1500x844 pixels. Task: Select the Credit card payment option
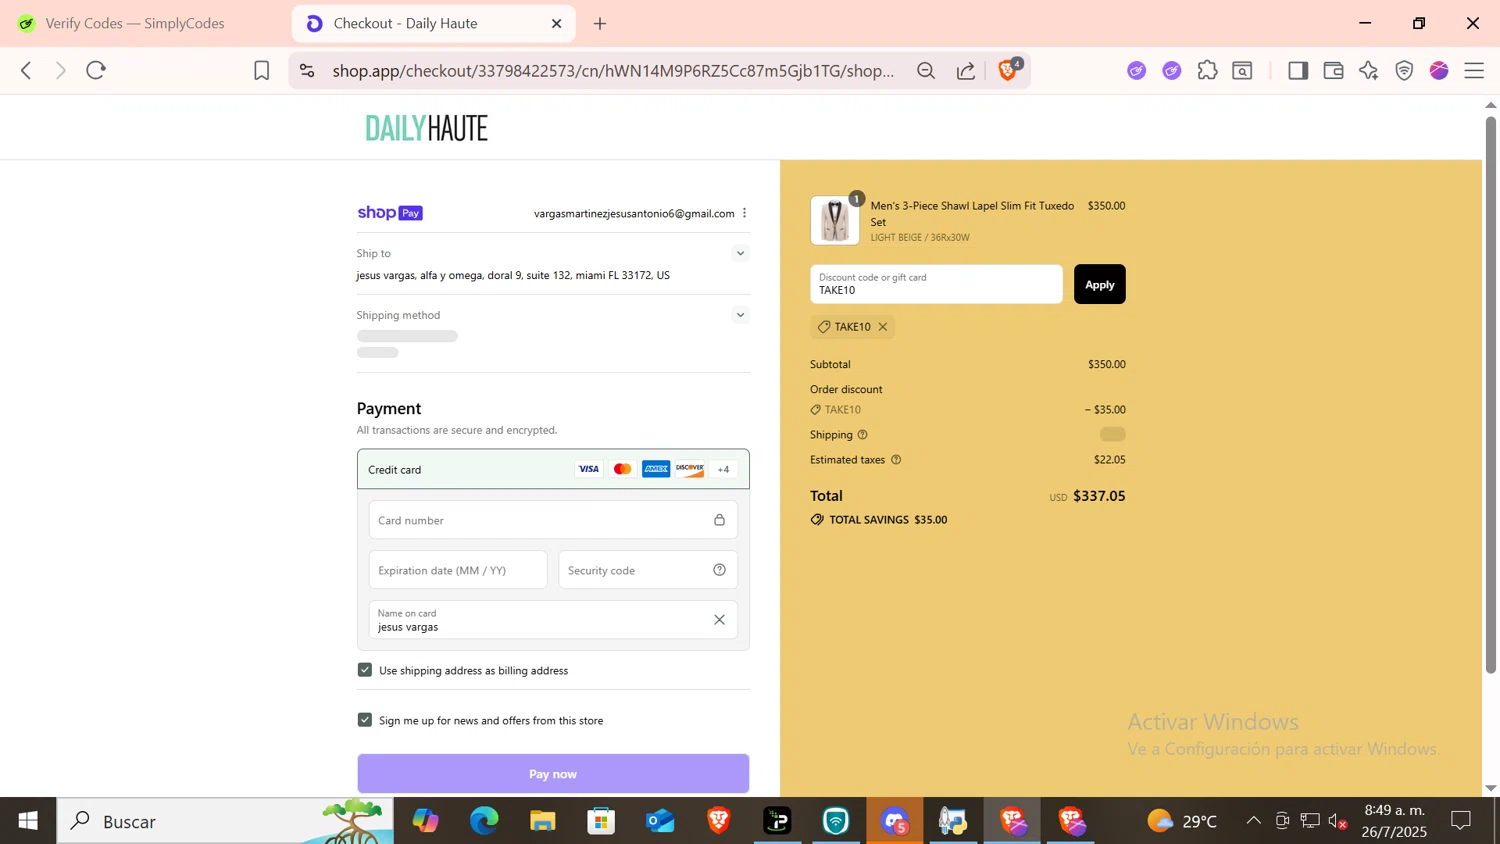tap(553, 469)
